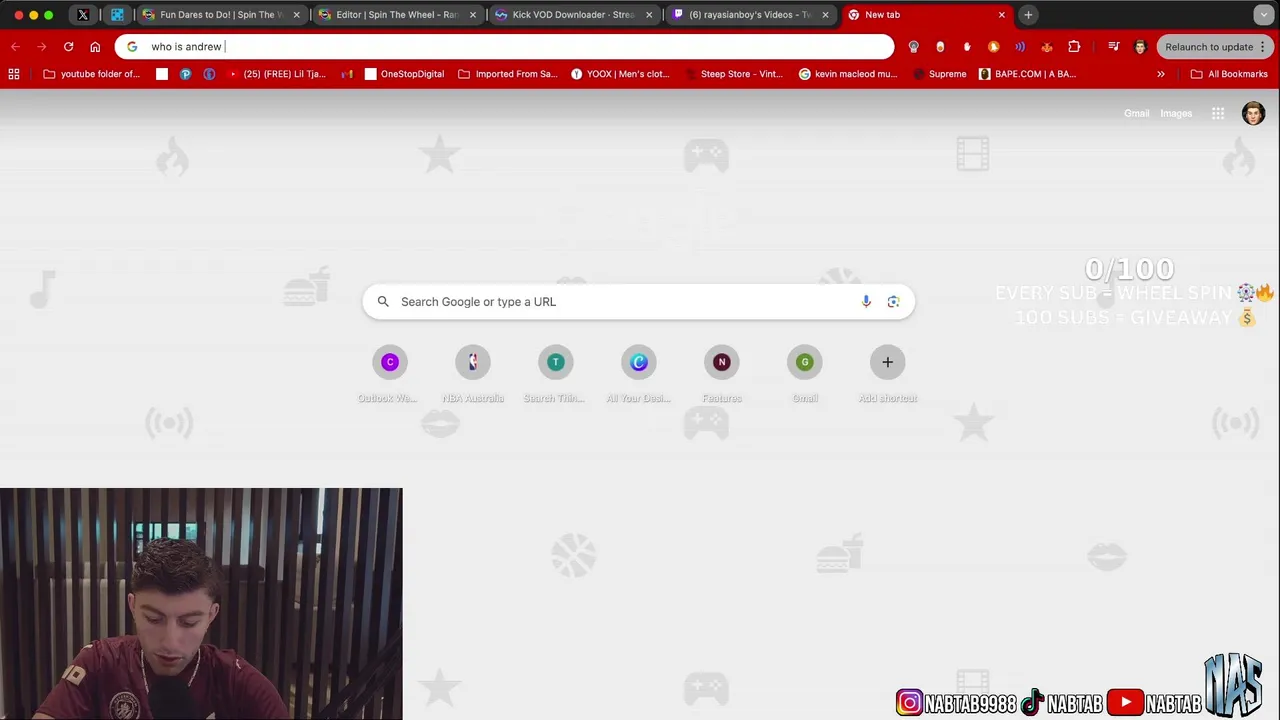The width and height of the screenshot is (1280, 720).
Task: Open the purple round bookmark icon
Action: (x=209, y=74)
